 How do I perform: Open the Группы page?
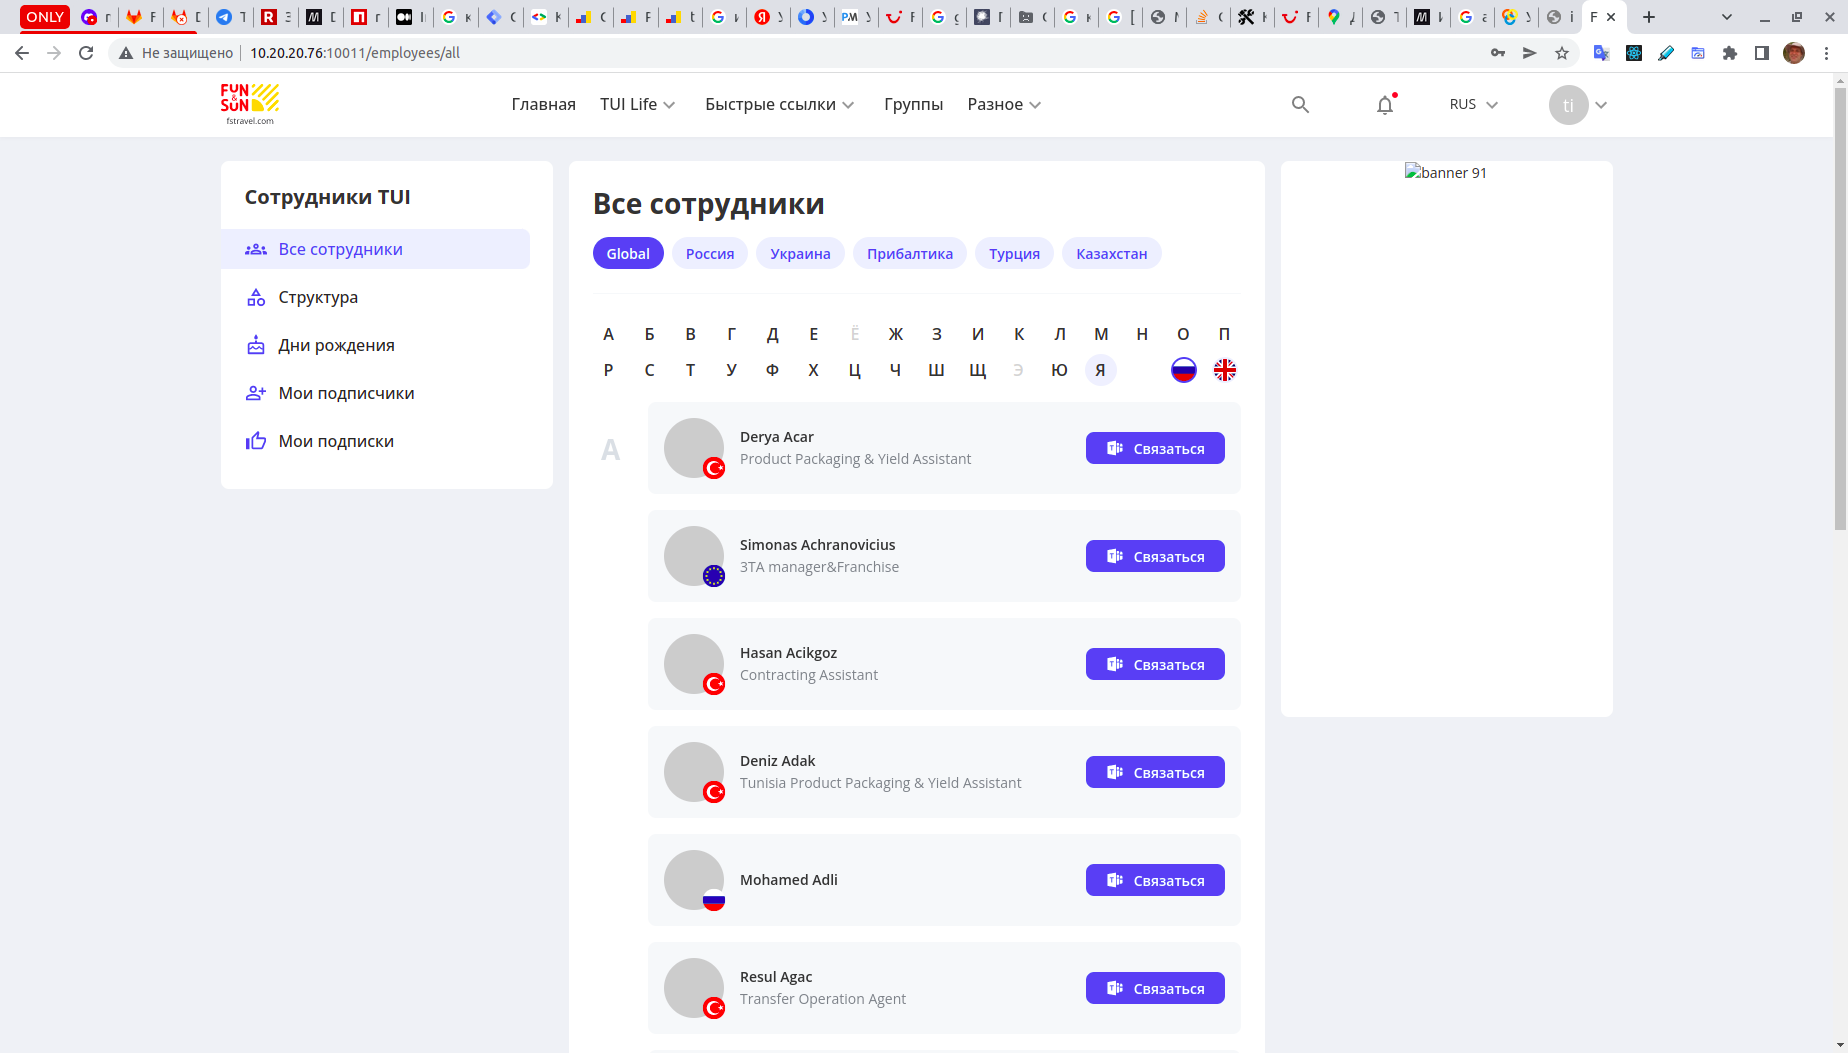point(913,104)
